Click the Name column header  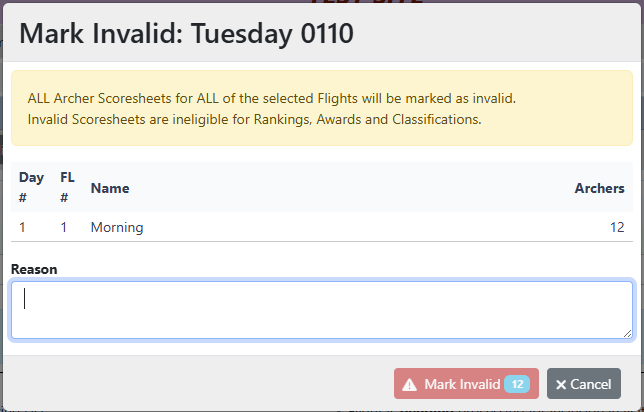coord(110,188)
